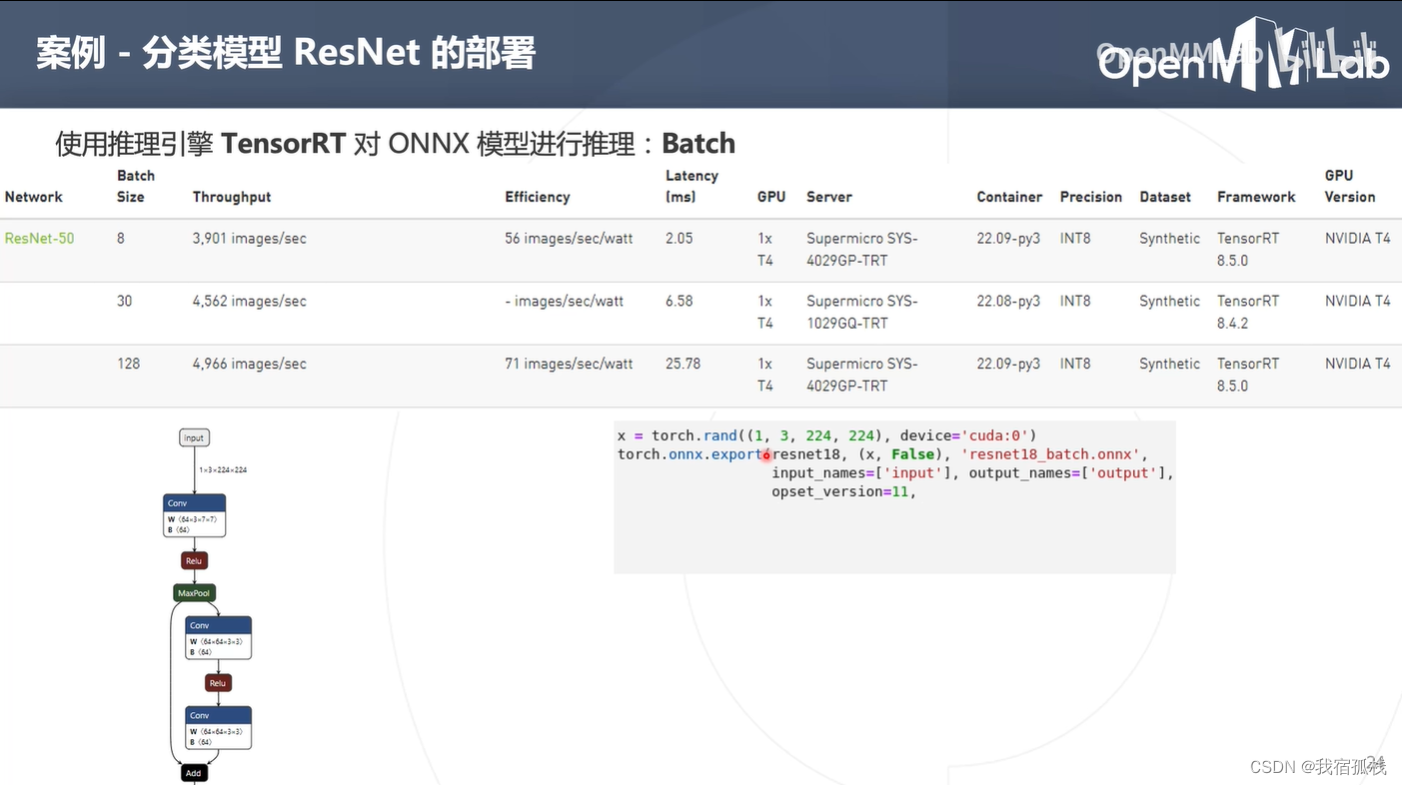
Task: Click the '3,901 images/sec' throughput cell
Action: tap(249, 239)
